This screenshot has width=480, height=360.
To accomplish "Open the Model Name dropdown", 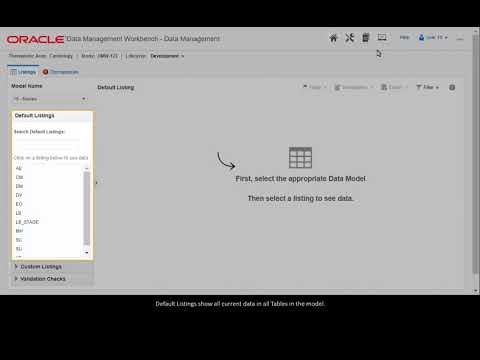I will click(50, 99).
